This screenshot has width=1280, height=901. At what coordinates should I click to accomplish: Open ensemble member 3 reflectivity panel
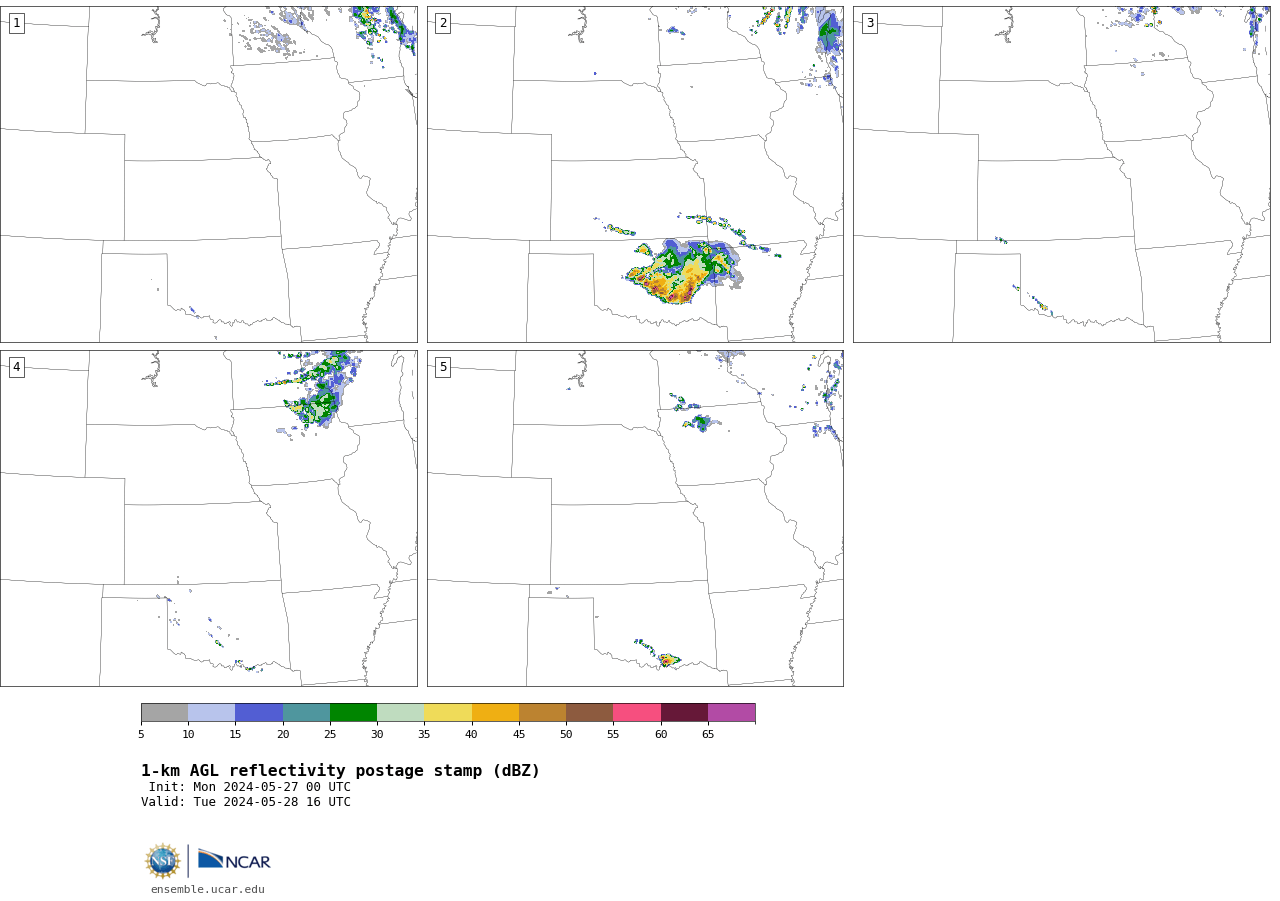coord(1062,174)
